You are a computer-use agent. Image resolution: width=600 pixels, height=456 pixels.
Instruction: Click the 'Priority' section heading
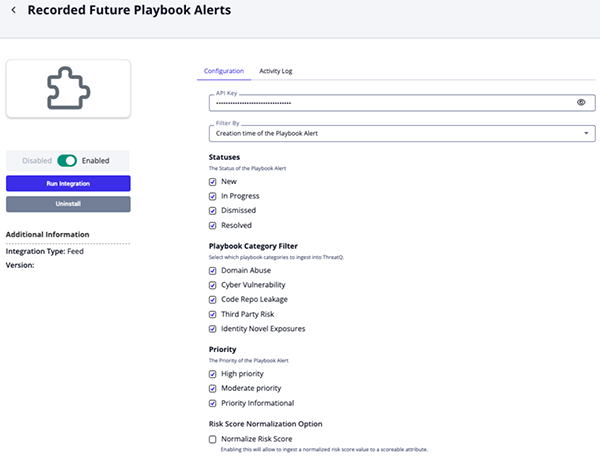click(222, 349)
